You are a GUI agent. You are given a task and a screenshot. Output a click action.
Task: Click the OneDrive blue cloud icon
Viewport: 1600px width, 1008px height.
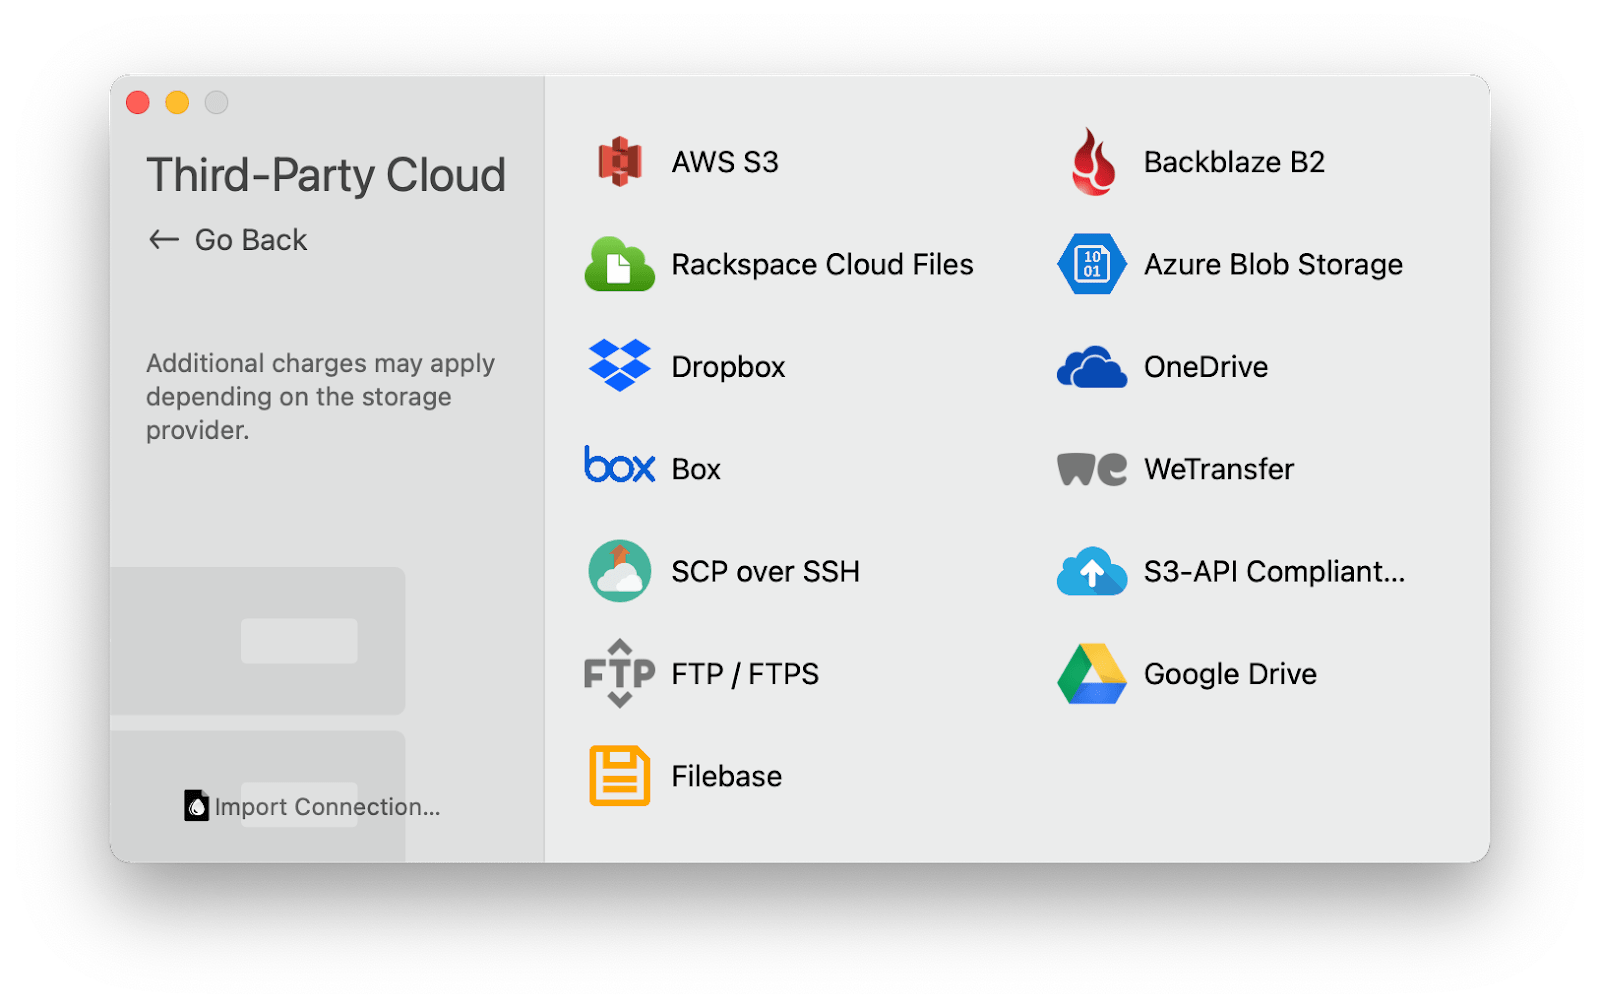coord(1092,367)
